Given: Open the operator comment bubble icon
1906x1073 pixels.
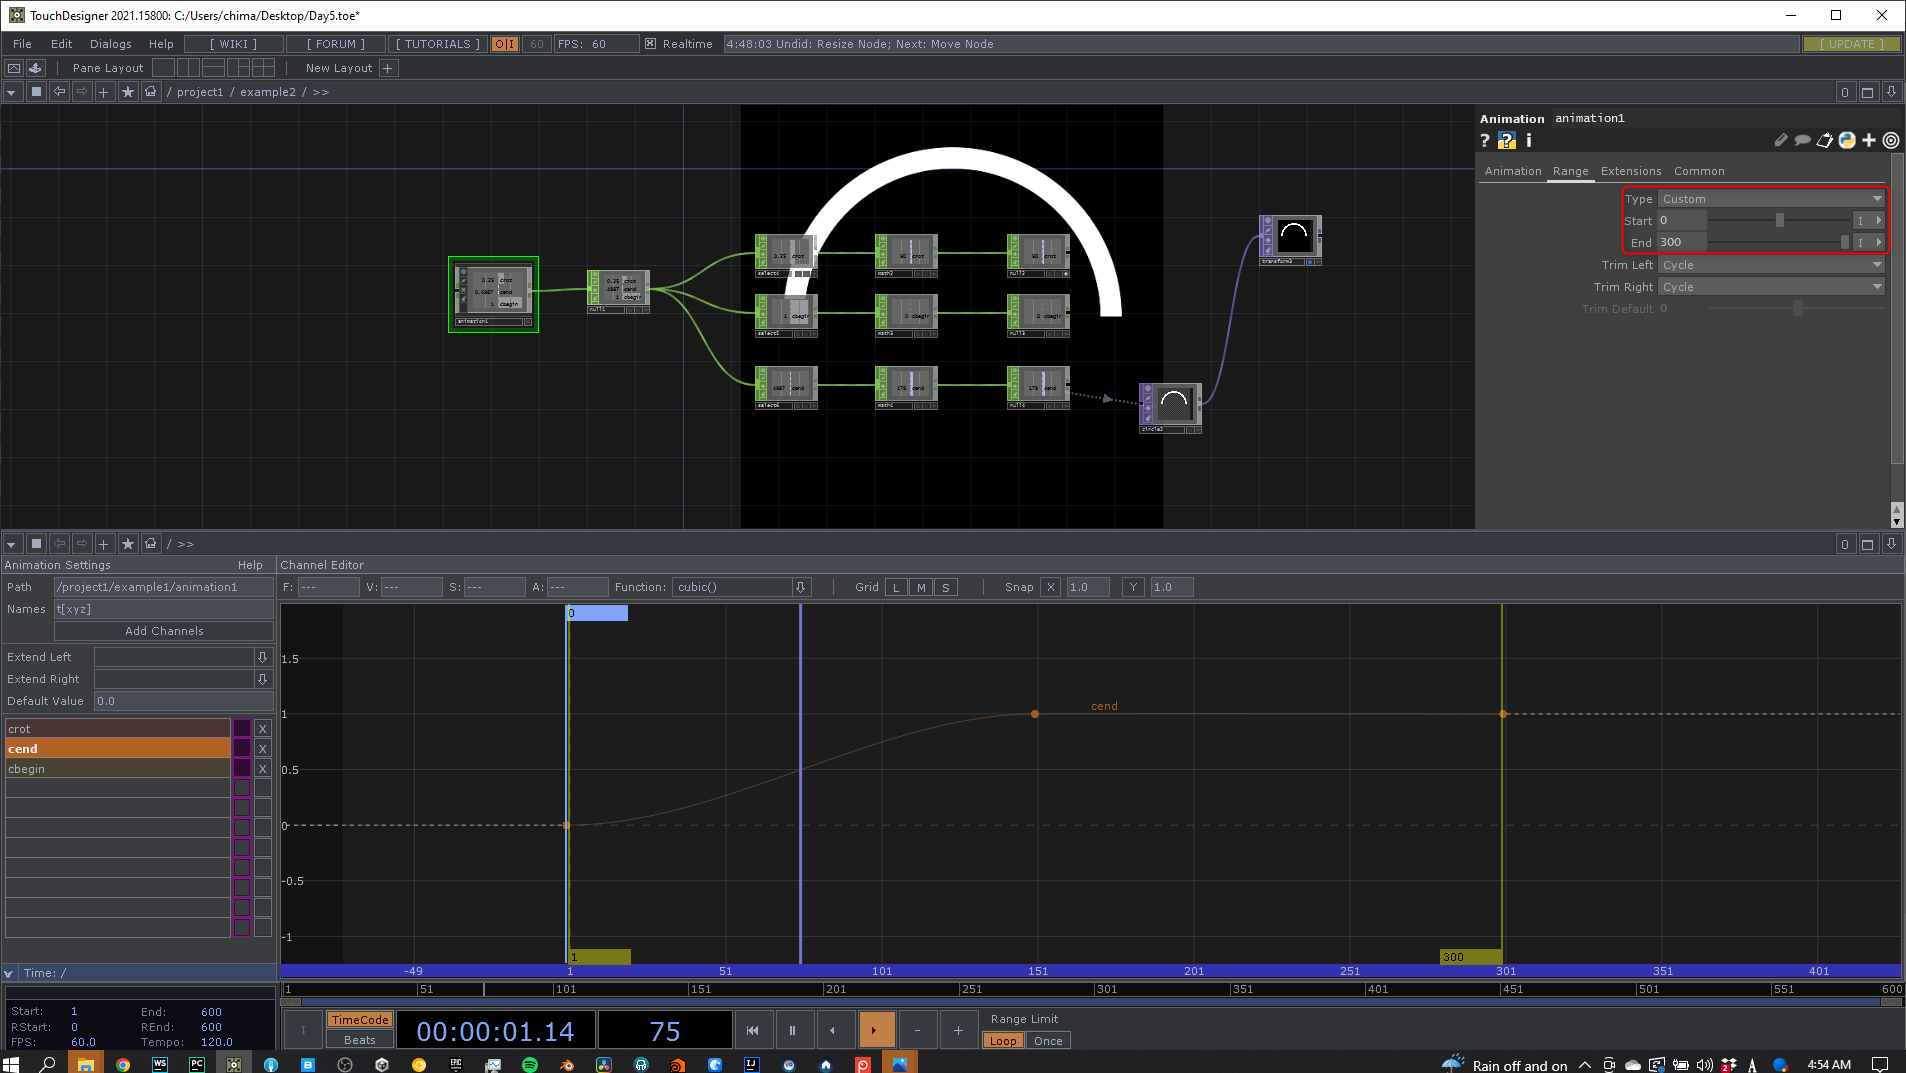Looking at the screenshot, I should click(x=1802, y=141).
